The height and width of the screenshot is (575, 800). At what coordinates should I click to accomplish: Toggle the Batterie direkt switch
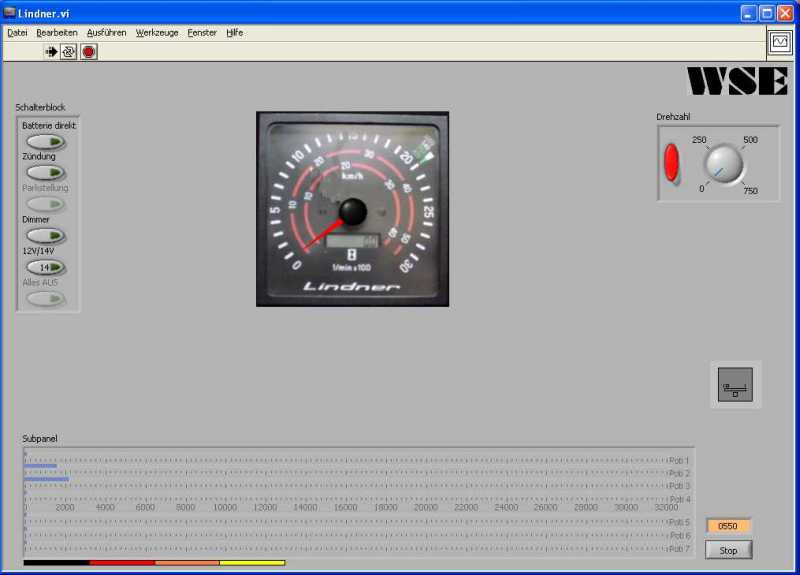coord(46,141)
